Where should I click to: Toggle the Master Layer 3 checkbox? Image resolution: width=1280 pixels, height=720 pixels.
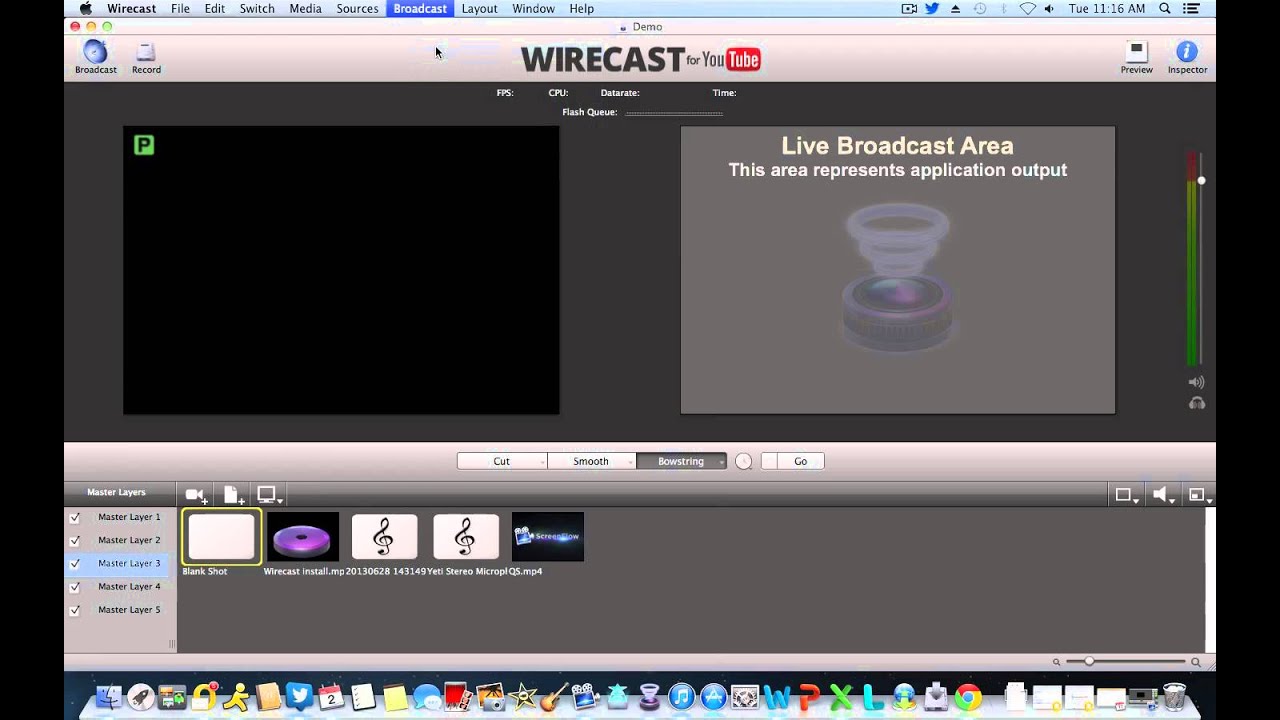click(x=74, y=564)
